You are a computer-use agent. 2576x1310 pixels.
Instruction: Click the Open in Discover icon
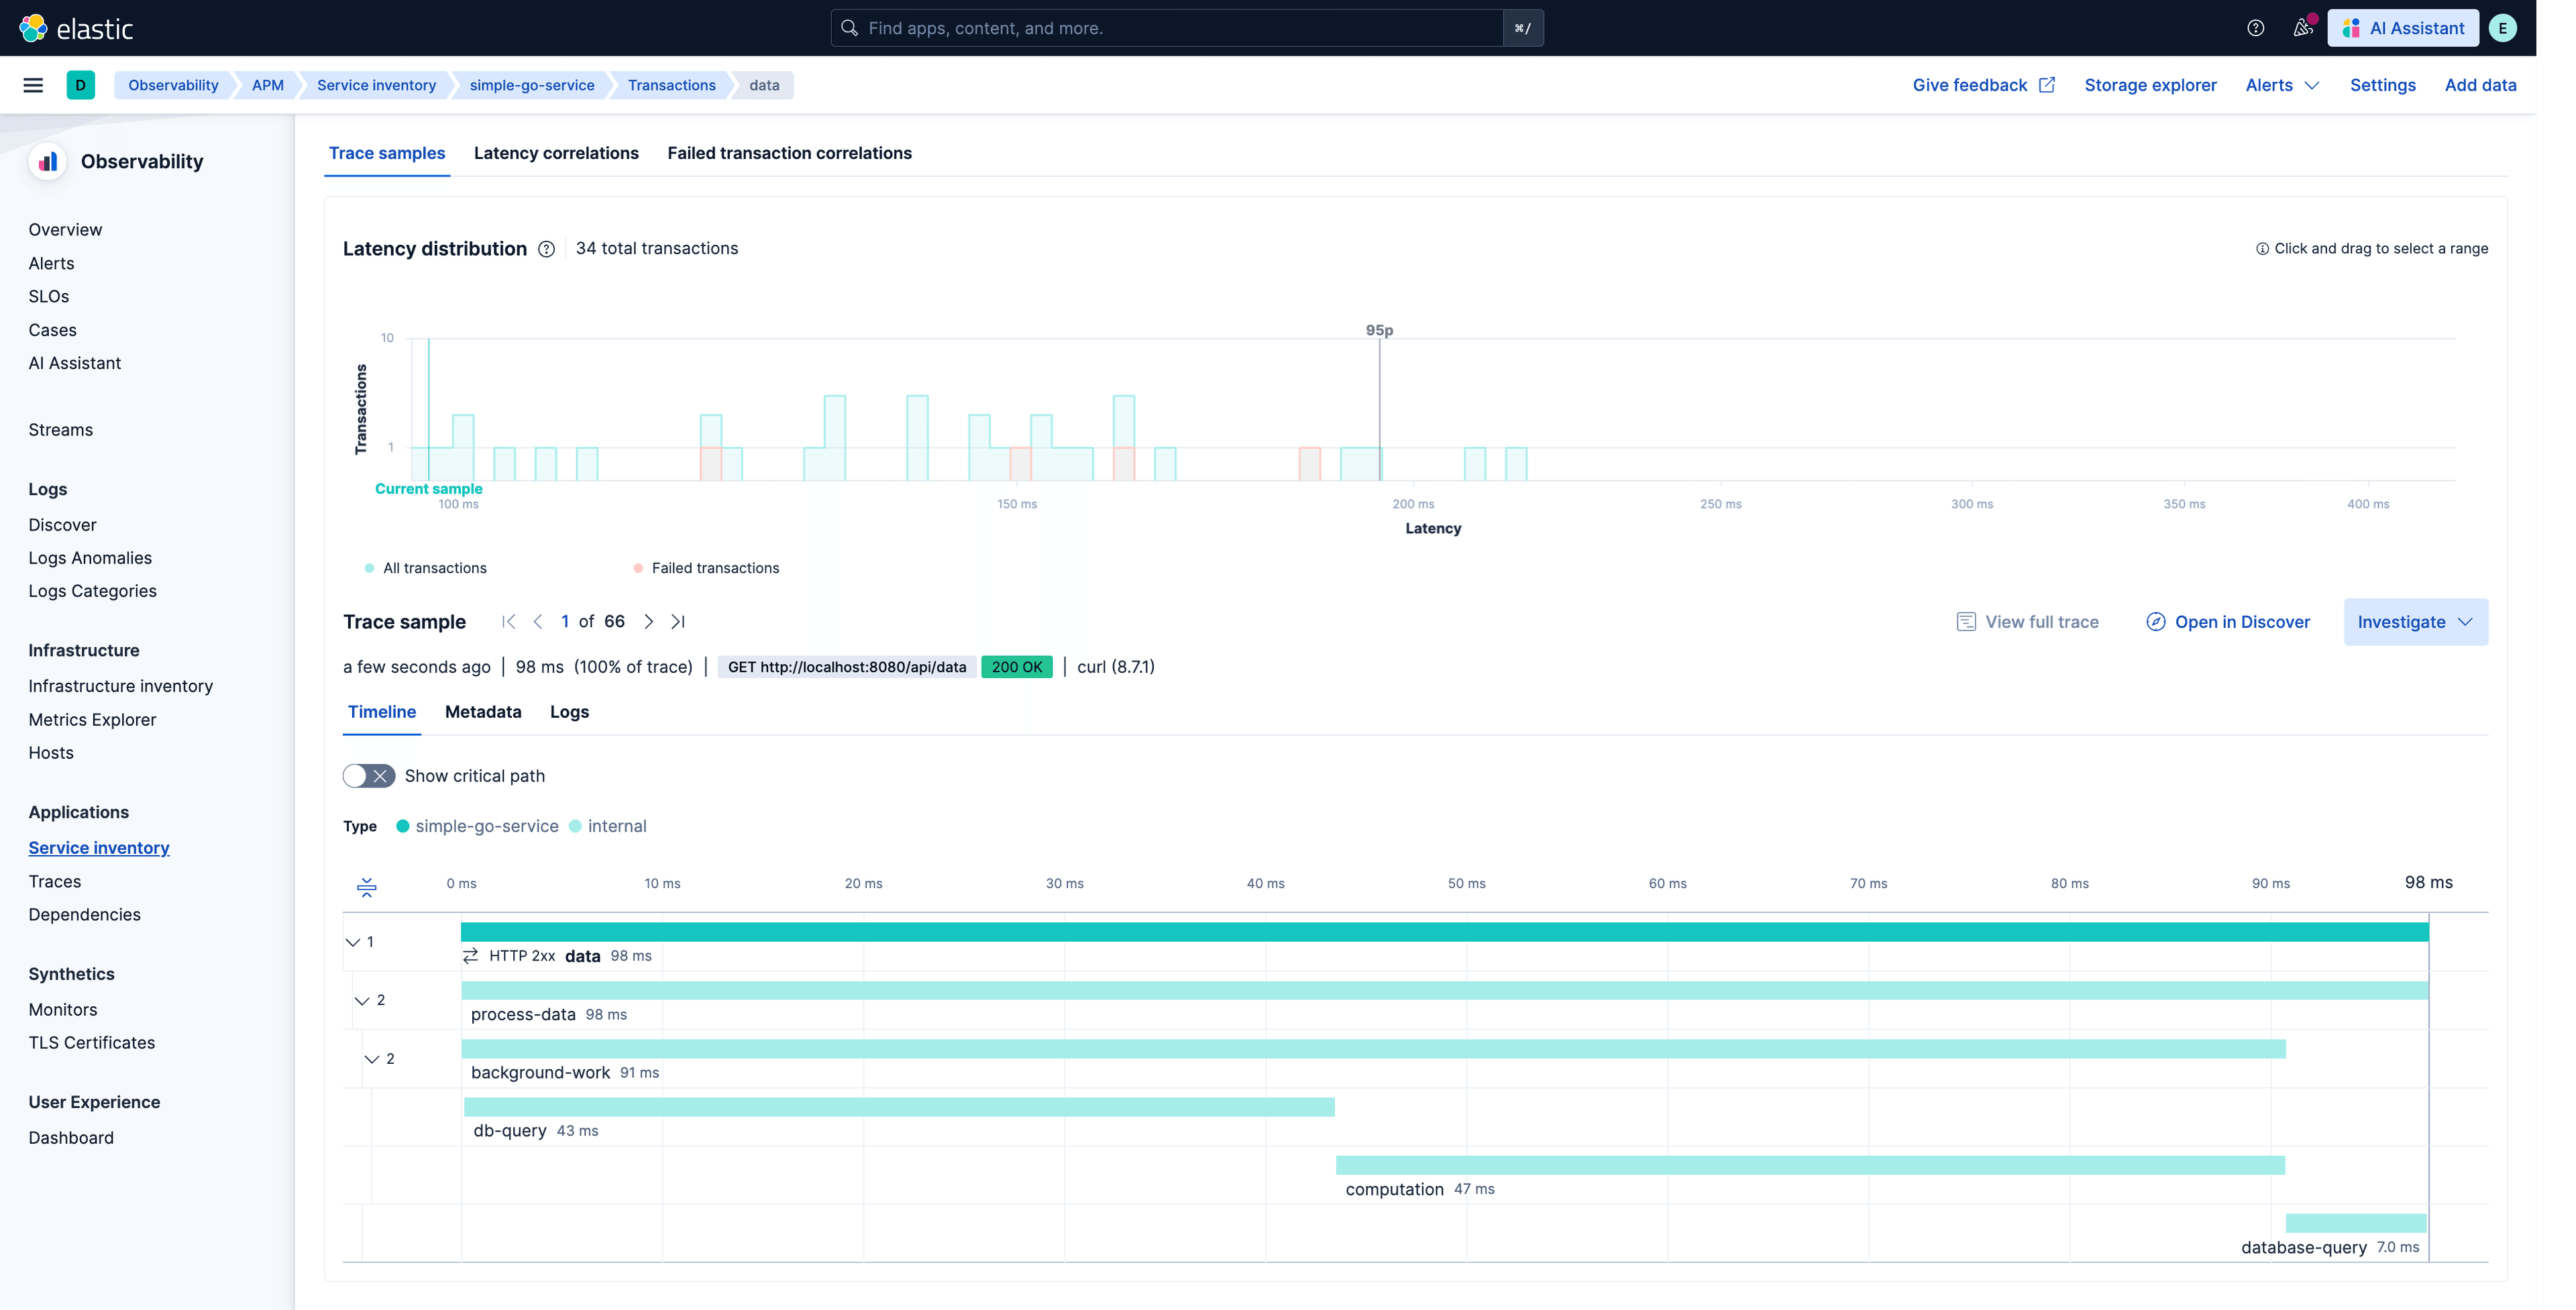coord(2155,621)
